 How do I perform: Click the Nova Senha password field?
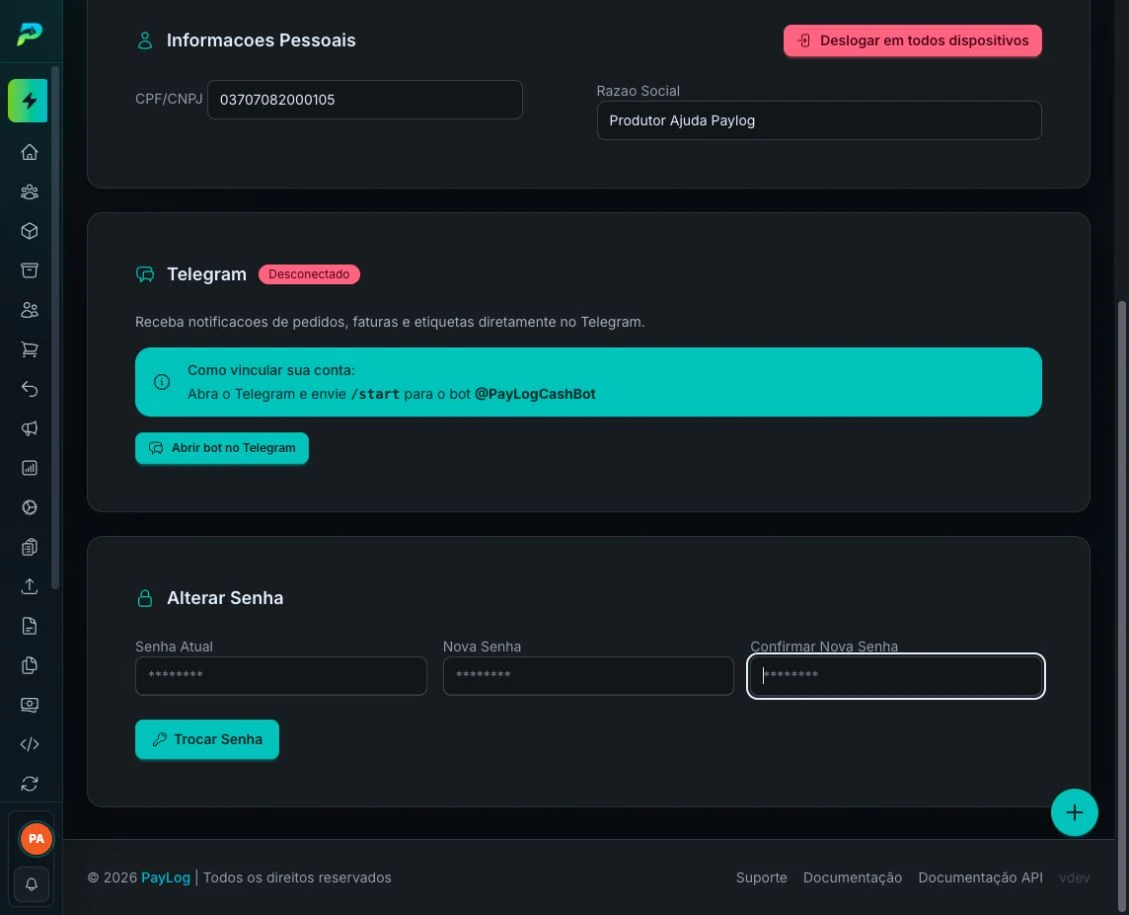(x=588, y=675)
